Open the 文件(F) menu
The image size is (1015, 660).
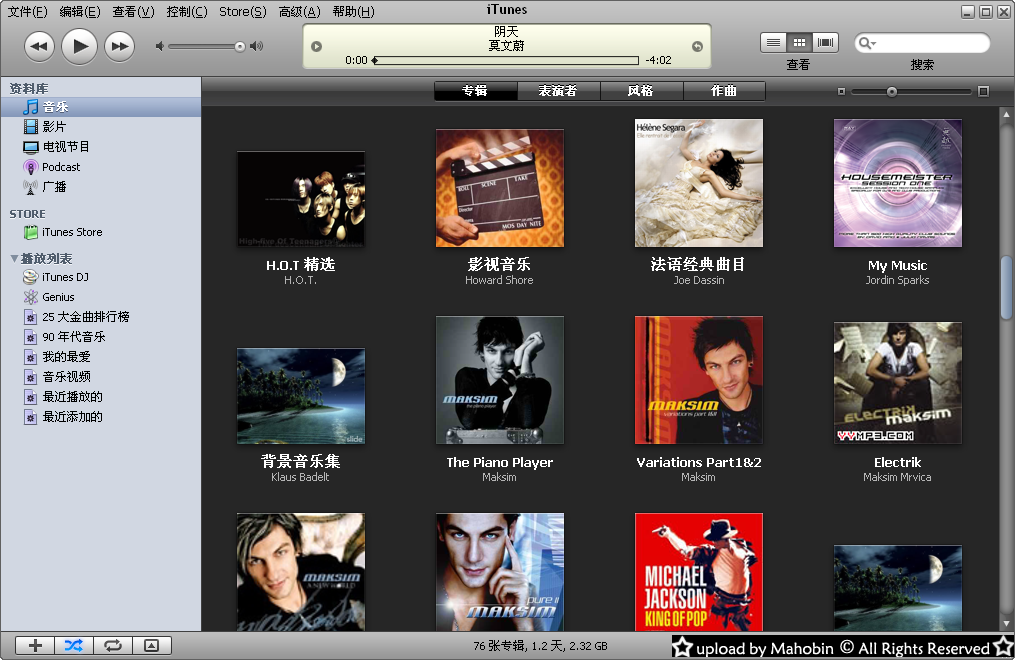coord(27,12)
